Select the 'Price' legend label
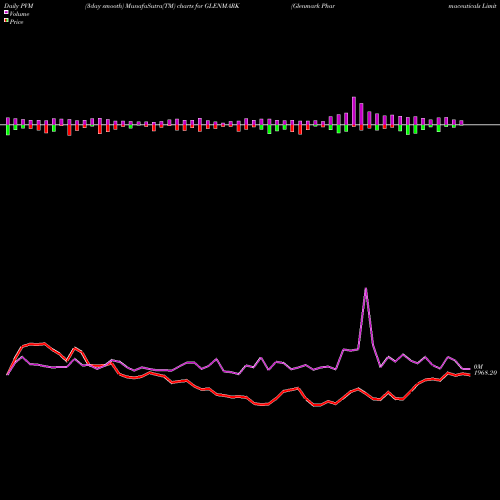 (x=16, y=22)
